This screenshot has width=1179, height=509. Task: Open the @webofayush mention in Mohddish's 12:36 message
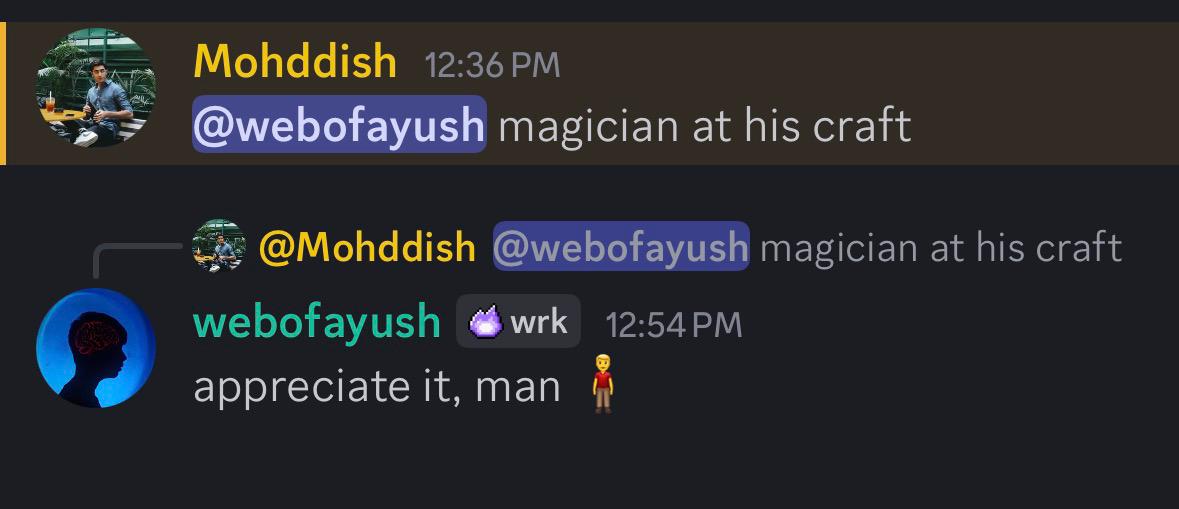tap(339, 125)
